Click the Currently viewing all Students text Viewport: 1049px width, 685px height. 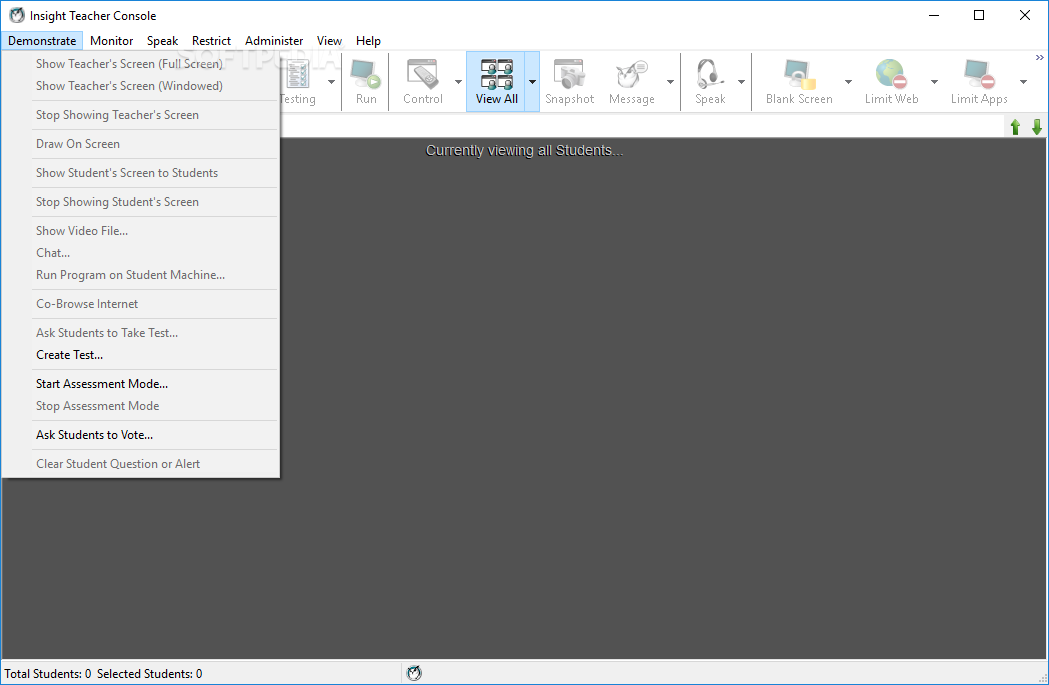pyautogui.click(x=524, y=151)
